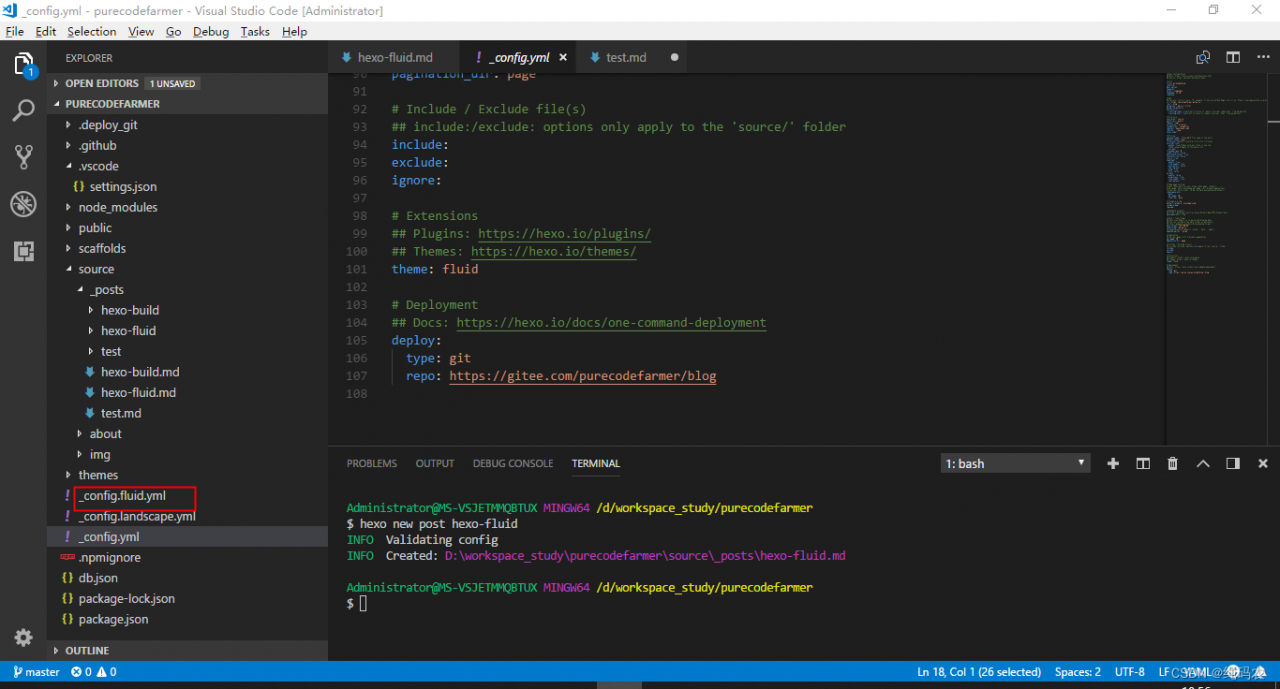The height and width of the screenshot is (689, 1280).
Task: Collapse the _posts folder
Action: pos(106,290)
